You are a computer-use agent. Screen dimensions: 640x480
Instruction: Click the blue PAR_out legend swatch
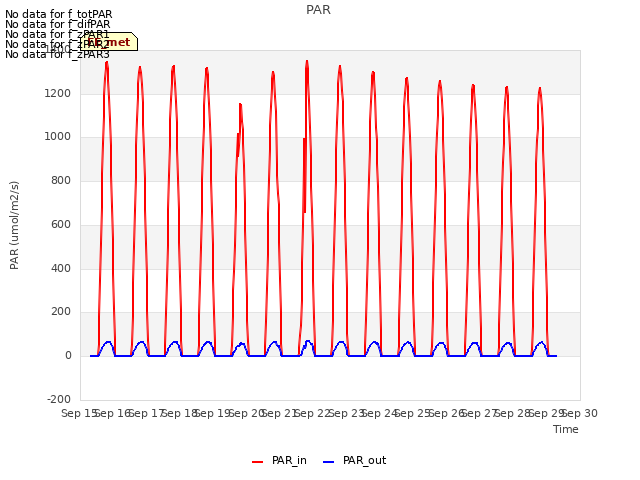coord(329,462)
